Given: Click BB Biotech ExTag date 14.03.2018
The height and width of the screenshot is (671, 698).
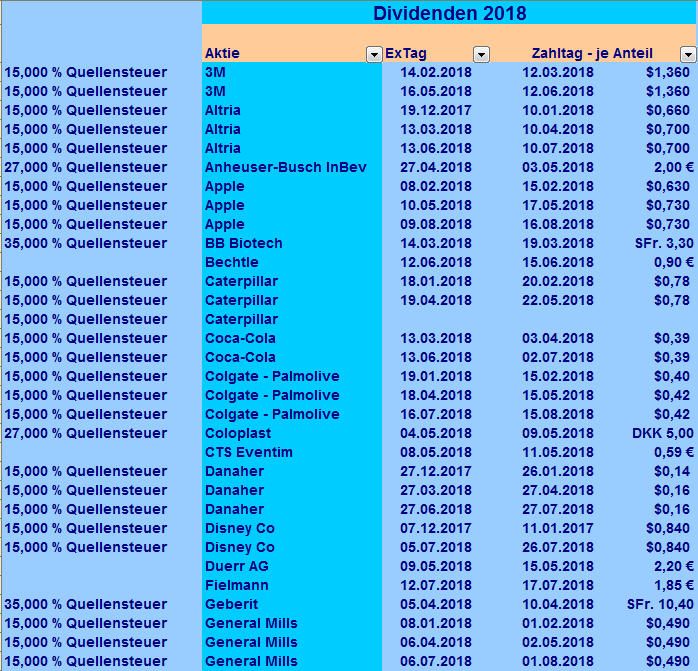Looking at the screenshot, I should pos(435,243).
